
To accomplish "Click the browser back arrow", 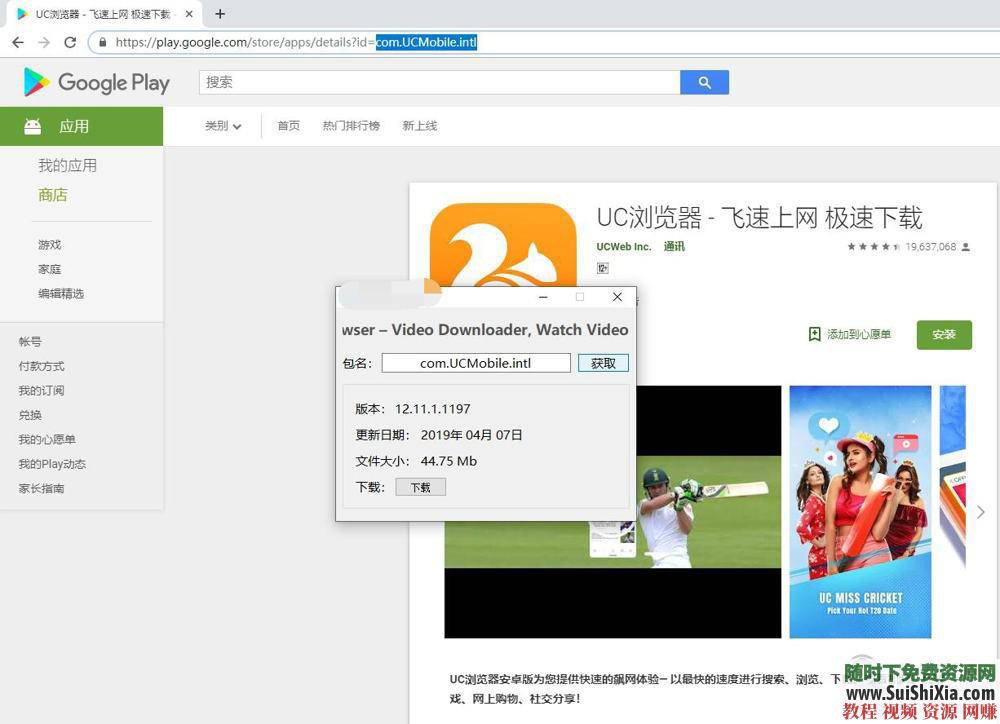I will (17, 42).
